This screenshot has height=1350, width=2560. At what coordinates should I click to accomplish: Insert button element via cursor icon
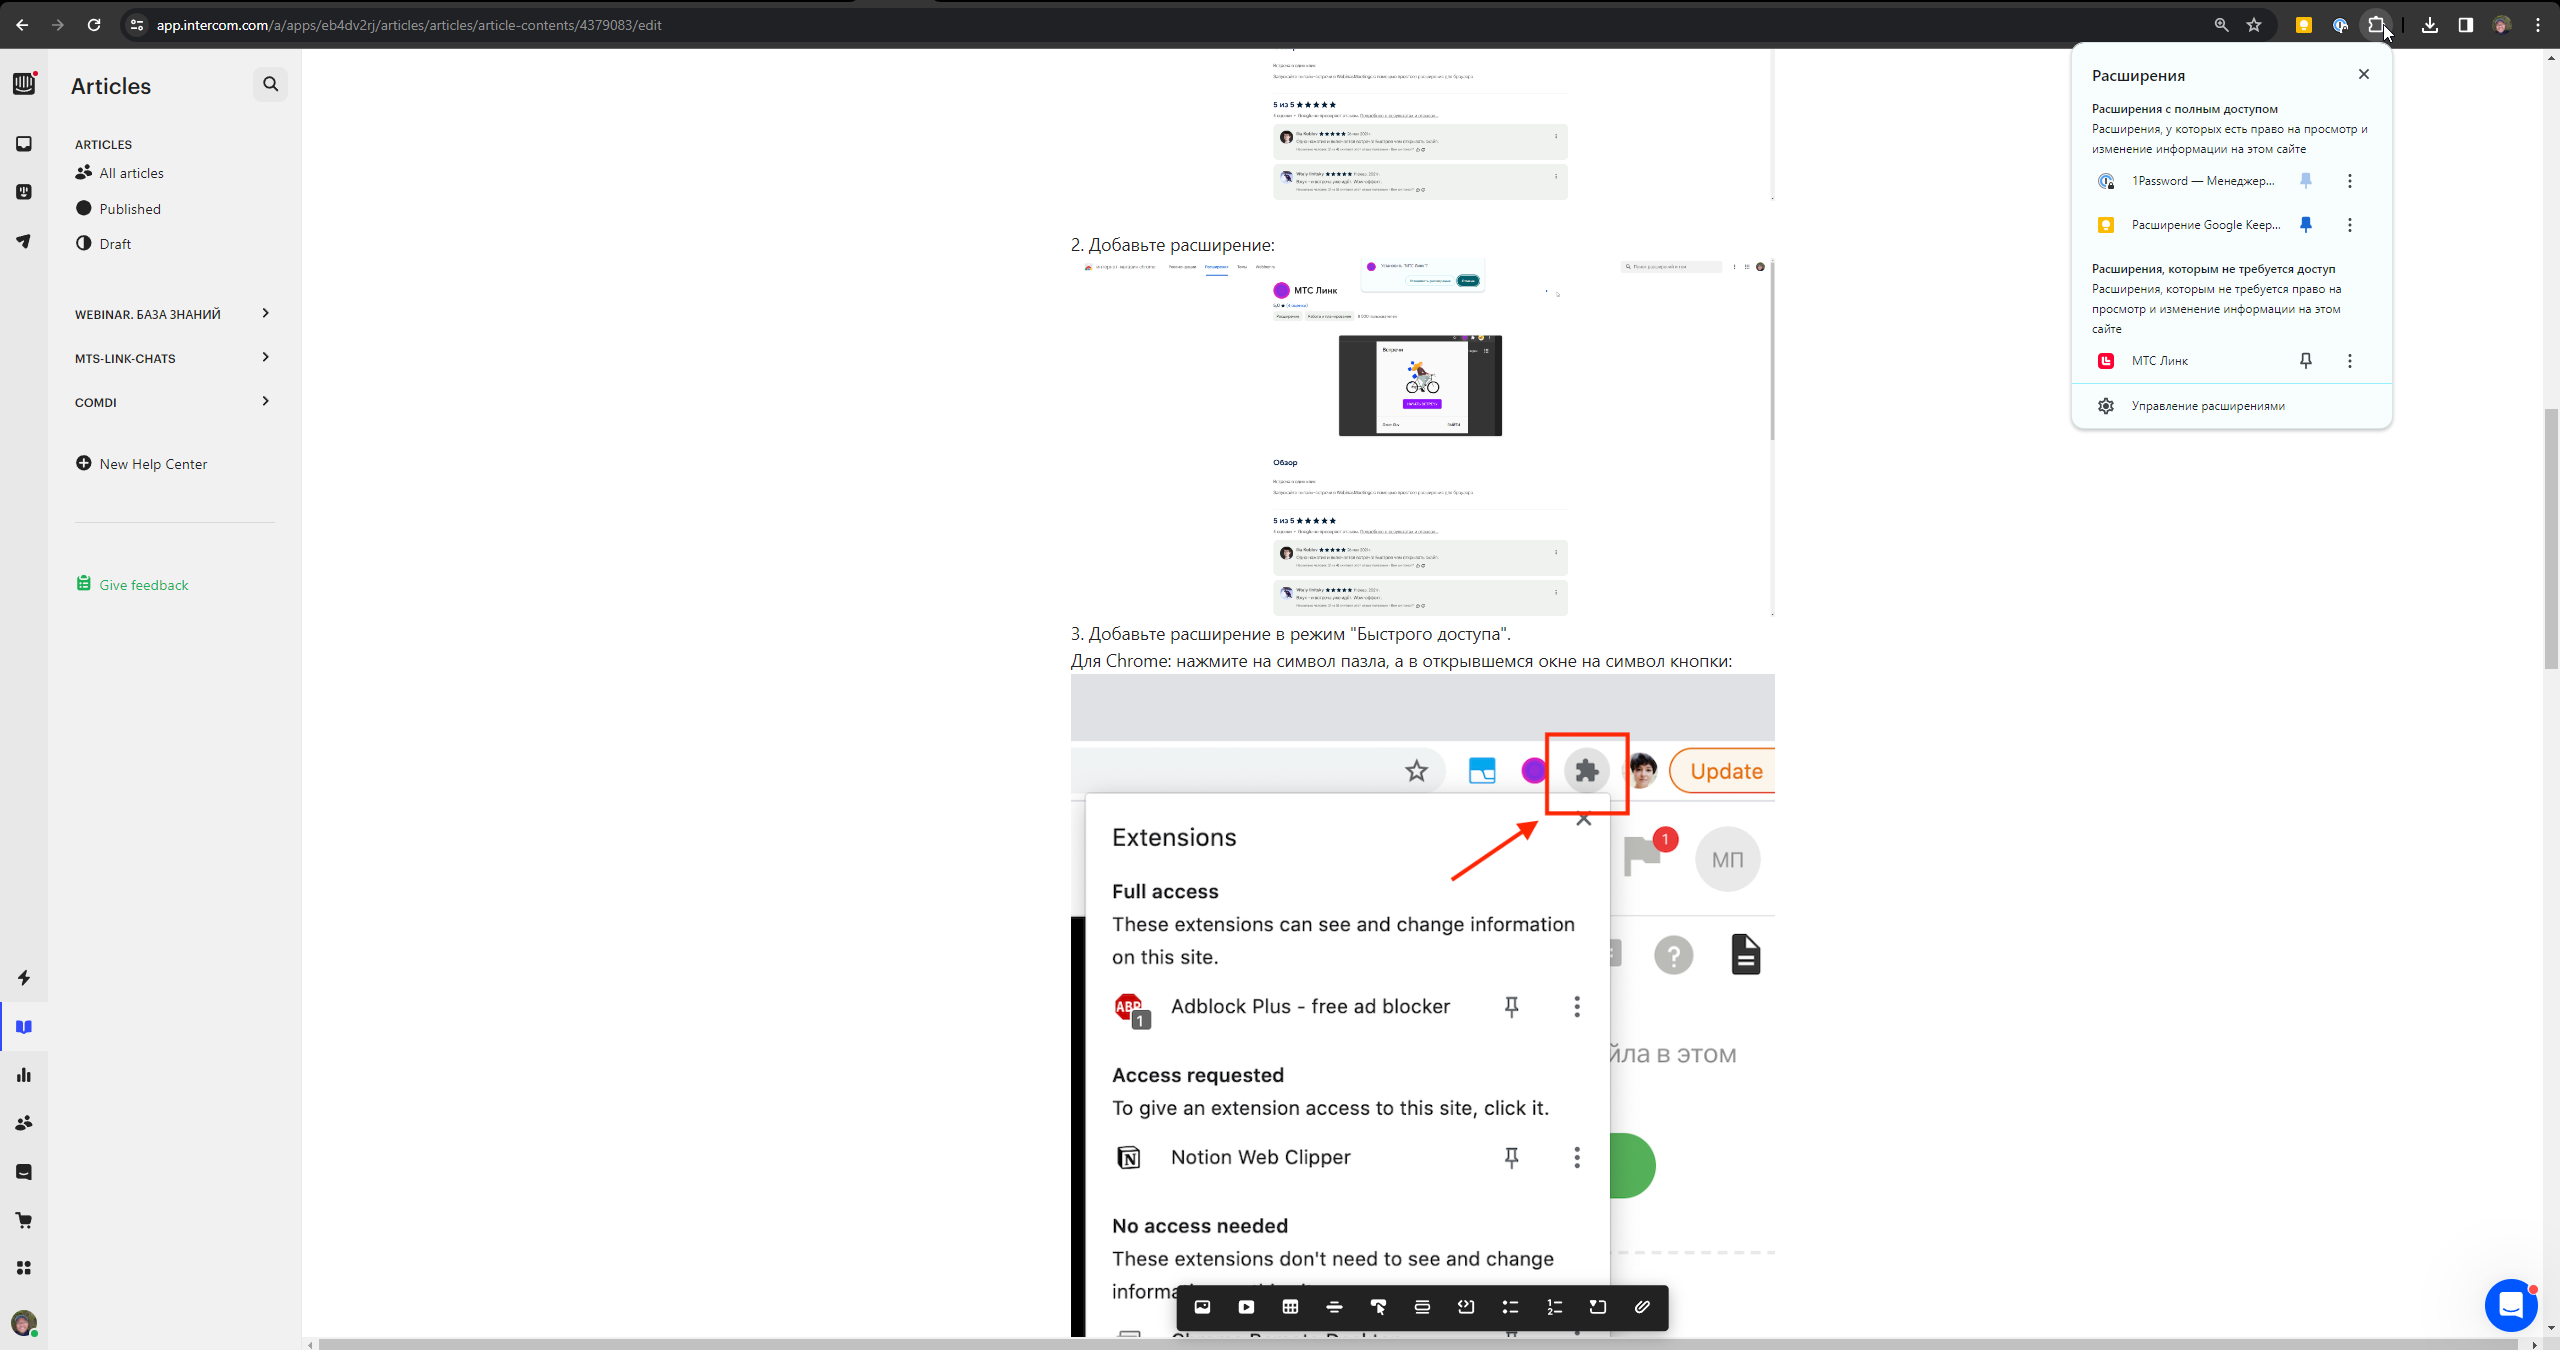pos(1378,1307)
